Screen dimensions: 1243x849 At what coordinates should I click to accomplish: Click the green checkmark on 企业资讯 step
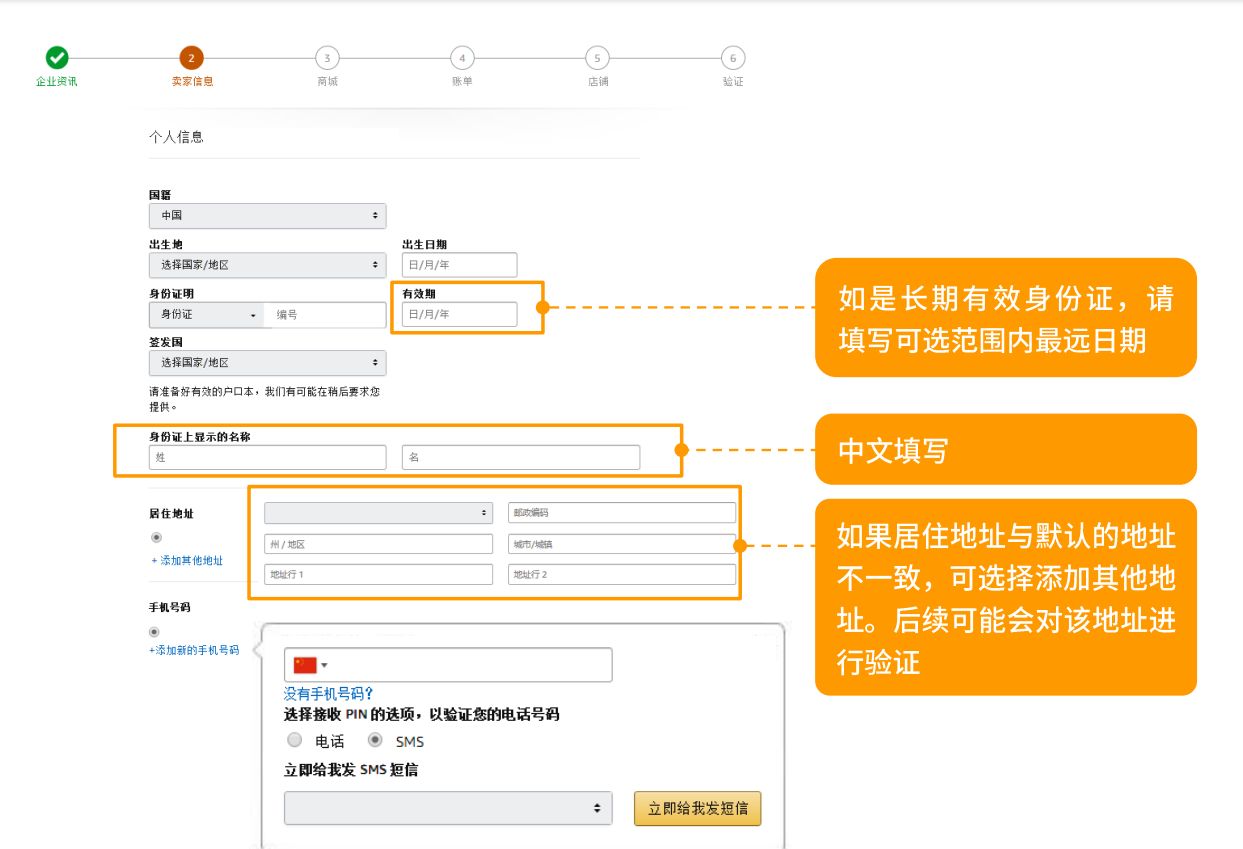(57, 57)
